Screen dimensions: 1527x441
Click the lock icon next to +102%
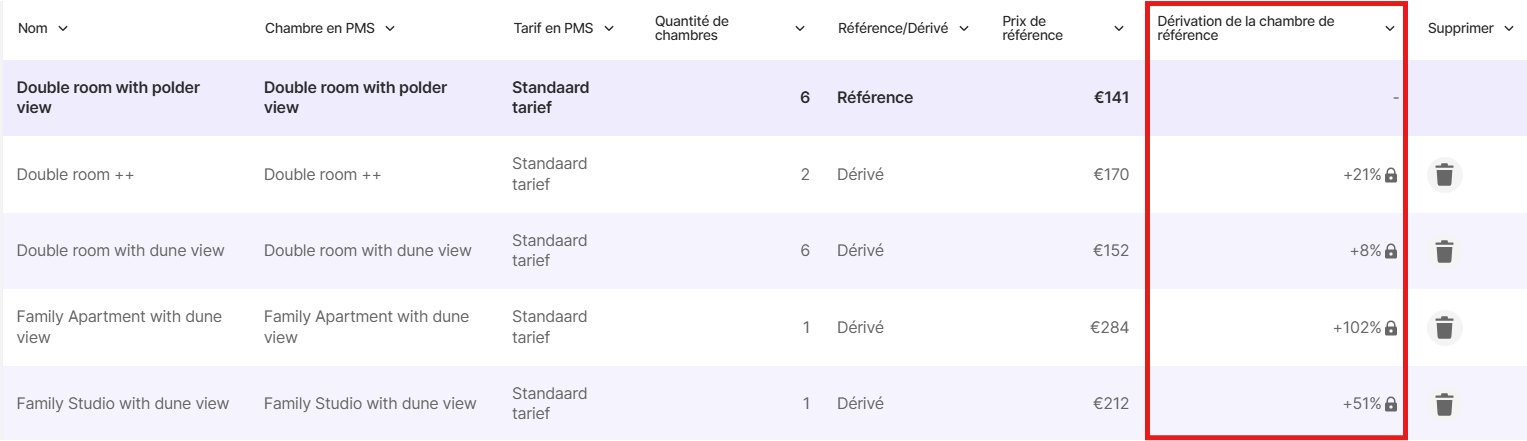[1391, 328]
